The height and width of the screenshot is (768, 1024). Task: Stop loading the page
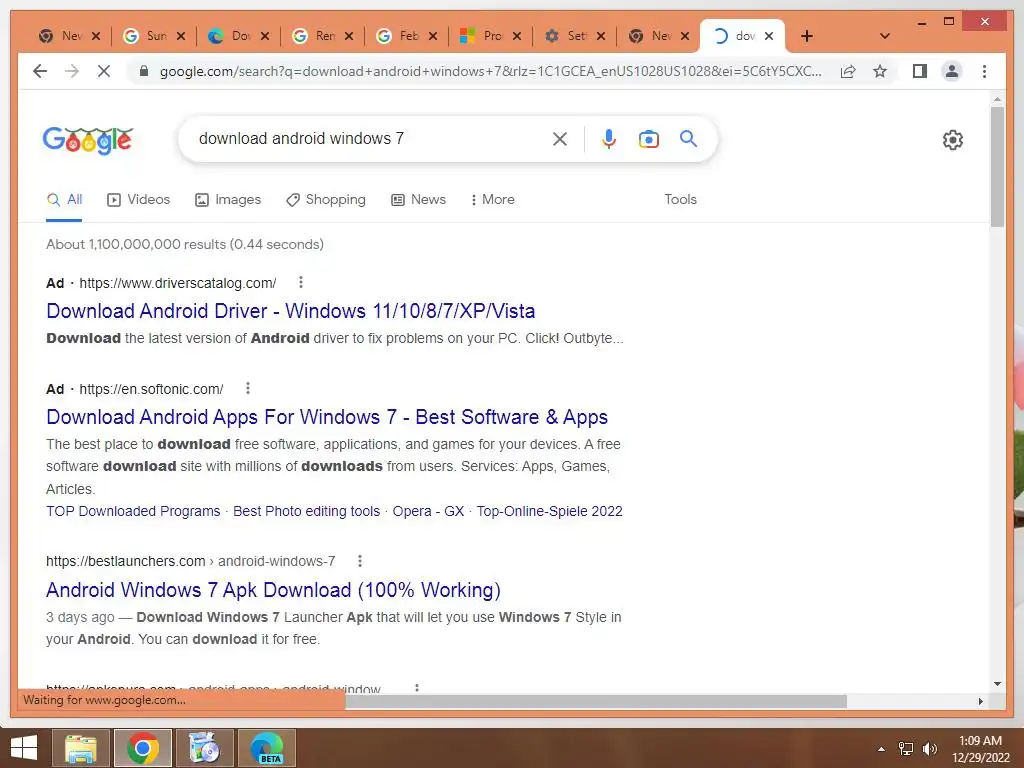[104, 71]
